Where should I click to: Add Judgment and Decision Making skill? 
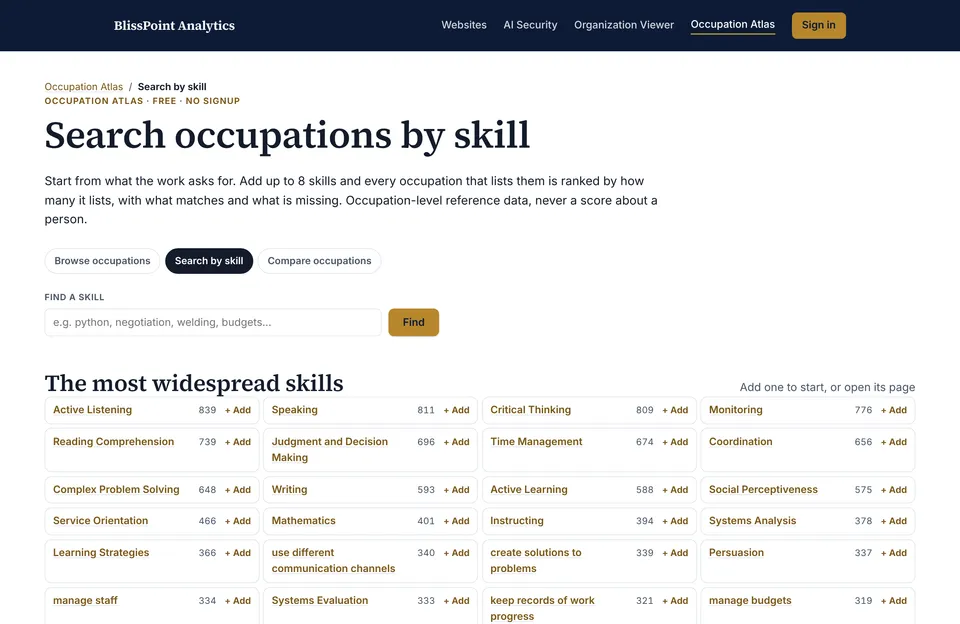pyautogui.click(x=456, y=442)
